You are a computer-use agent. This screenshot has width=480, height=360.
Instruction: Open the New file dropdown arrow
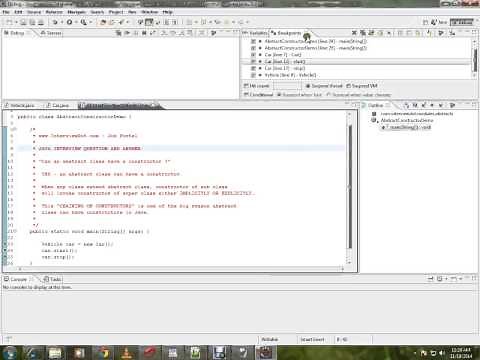click(15, 22)
